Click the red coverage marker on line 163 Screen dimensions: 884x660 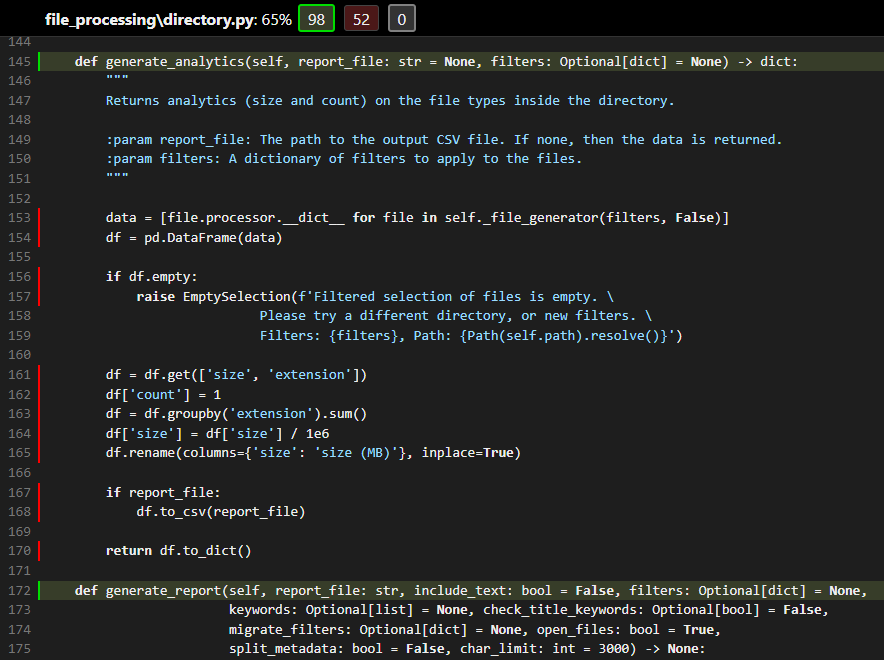pos(38,413)
